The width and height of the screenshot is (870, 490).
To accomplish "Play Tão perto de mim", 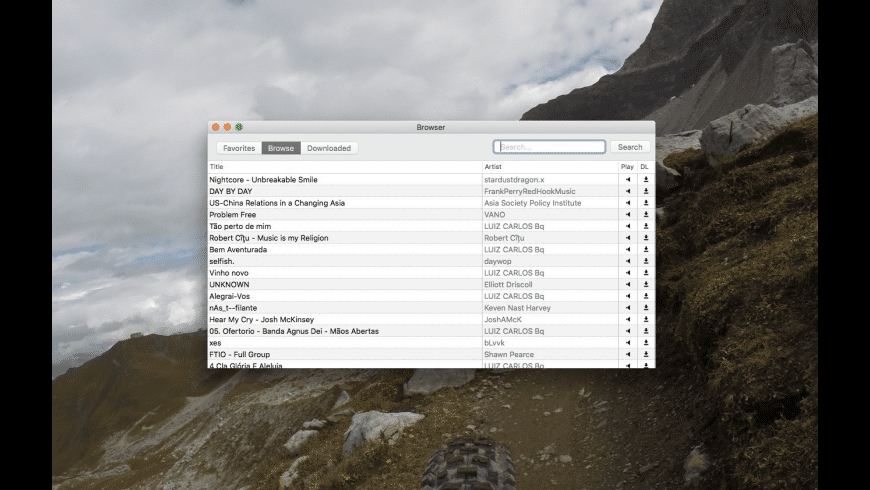I will click(x=628, y=226).
